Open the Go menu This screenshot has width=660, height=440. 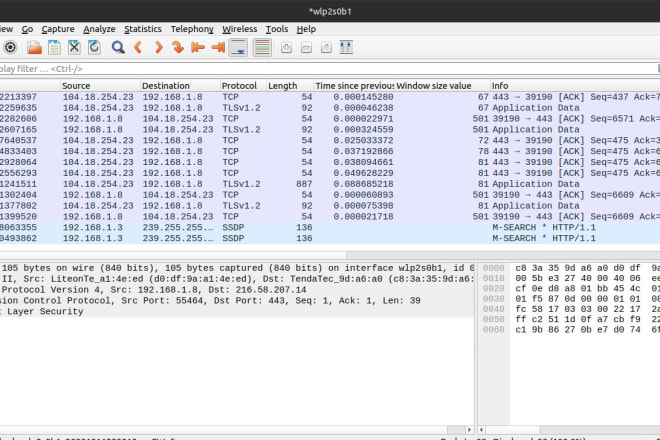pos(27,29)
